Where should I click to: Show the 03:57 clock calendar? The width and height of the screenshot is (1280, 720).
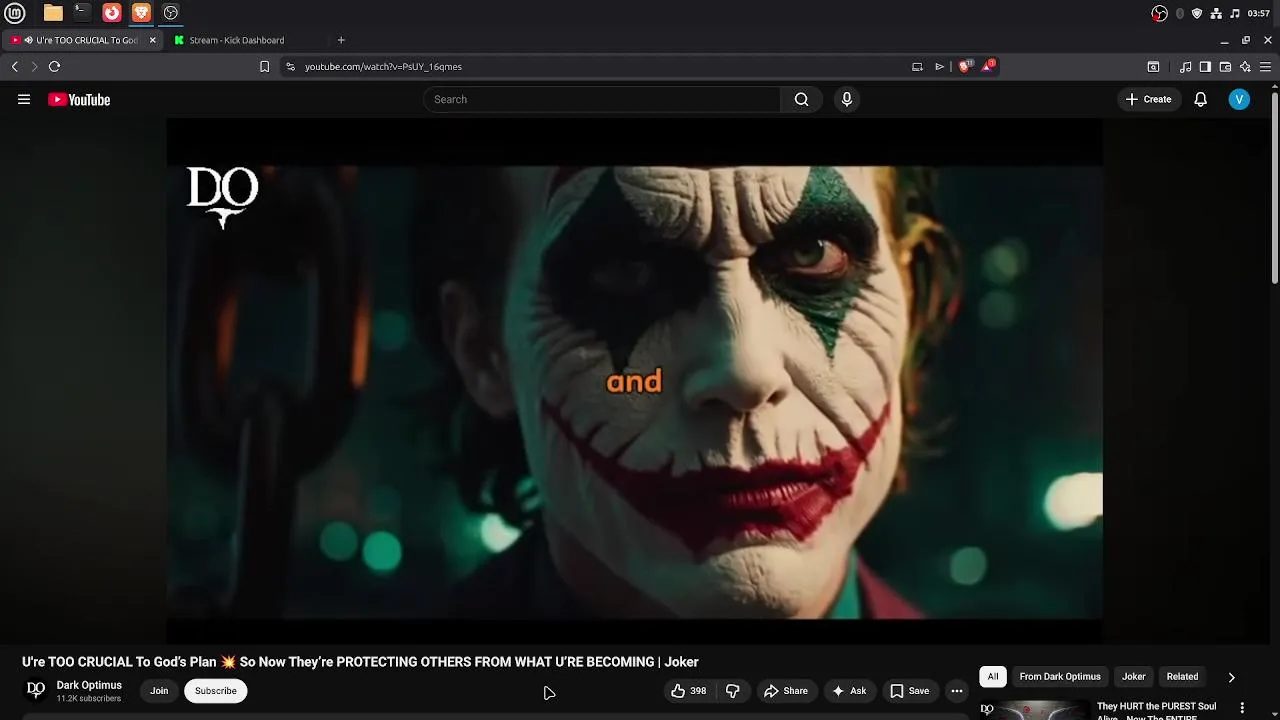tap(1259, 13)
